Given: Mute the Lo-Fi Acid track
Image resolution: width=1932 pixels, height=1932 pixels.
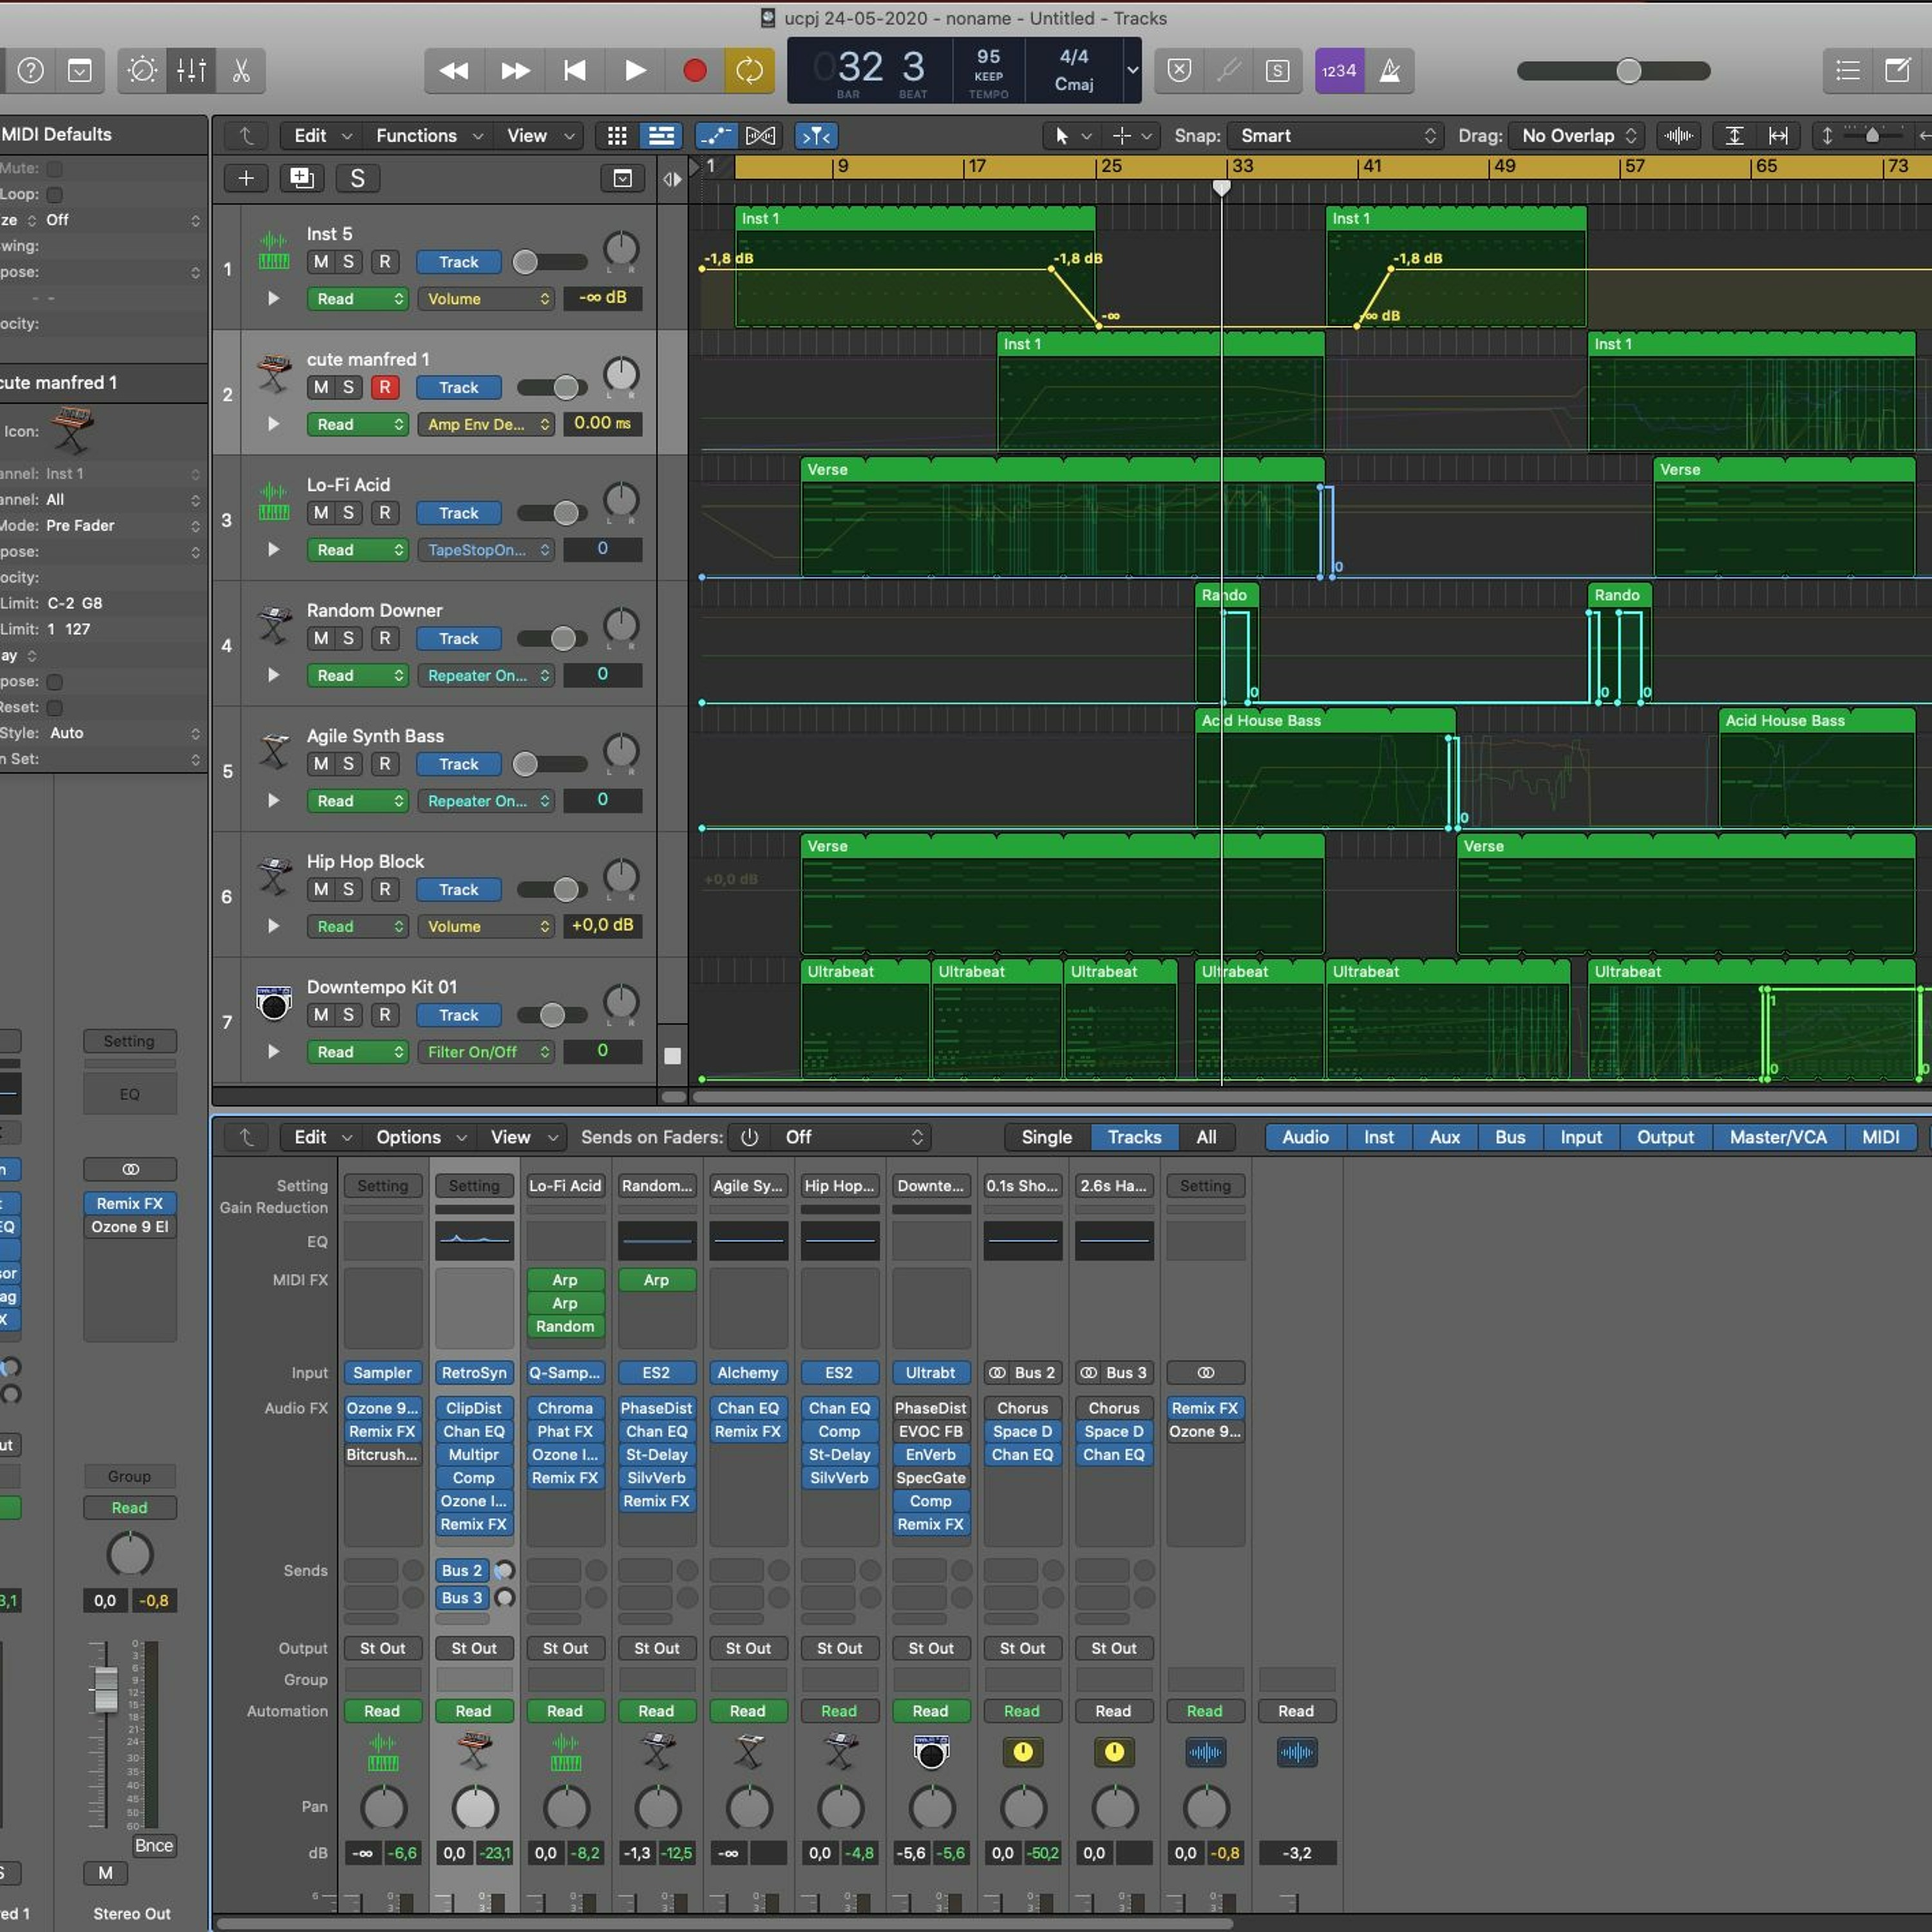Looking at the screenshot, I should (320, 513).
